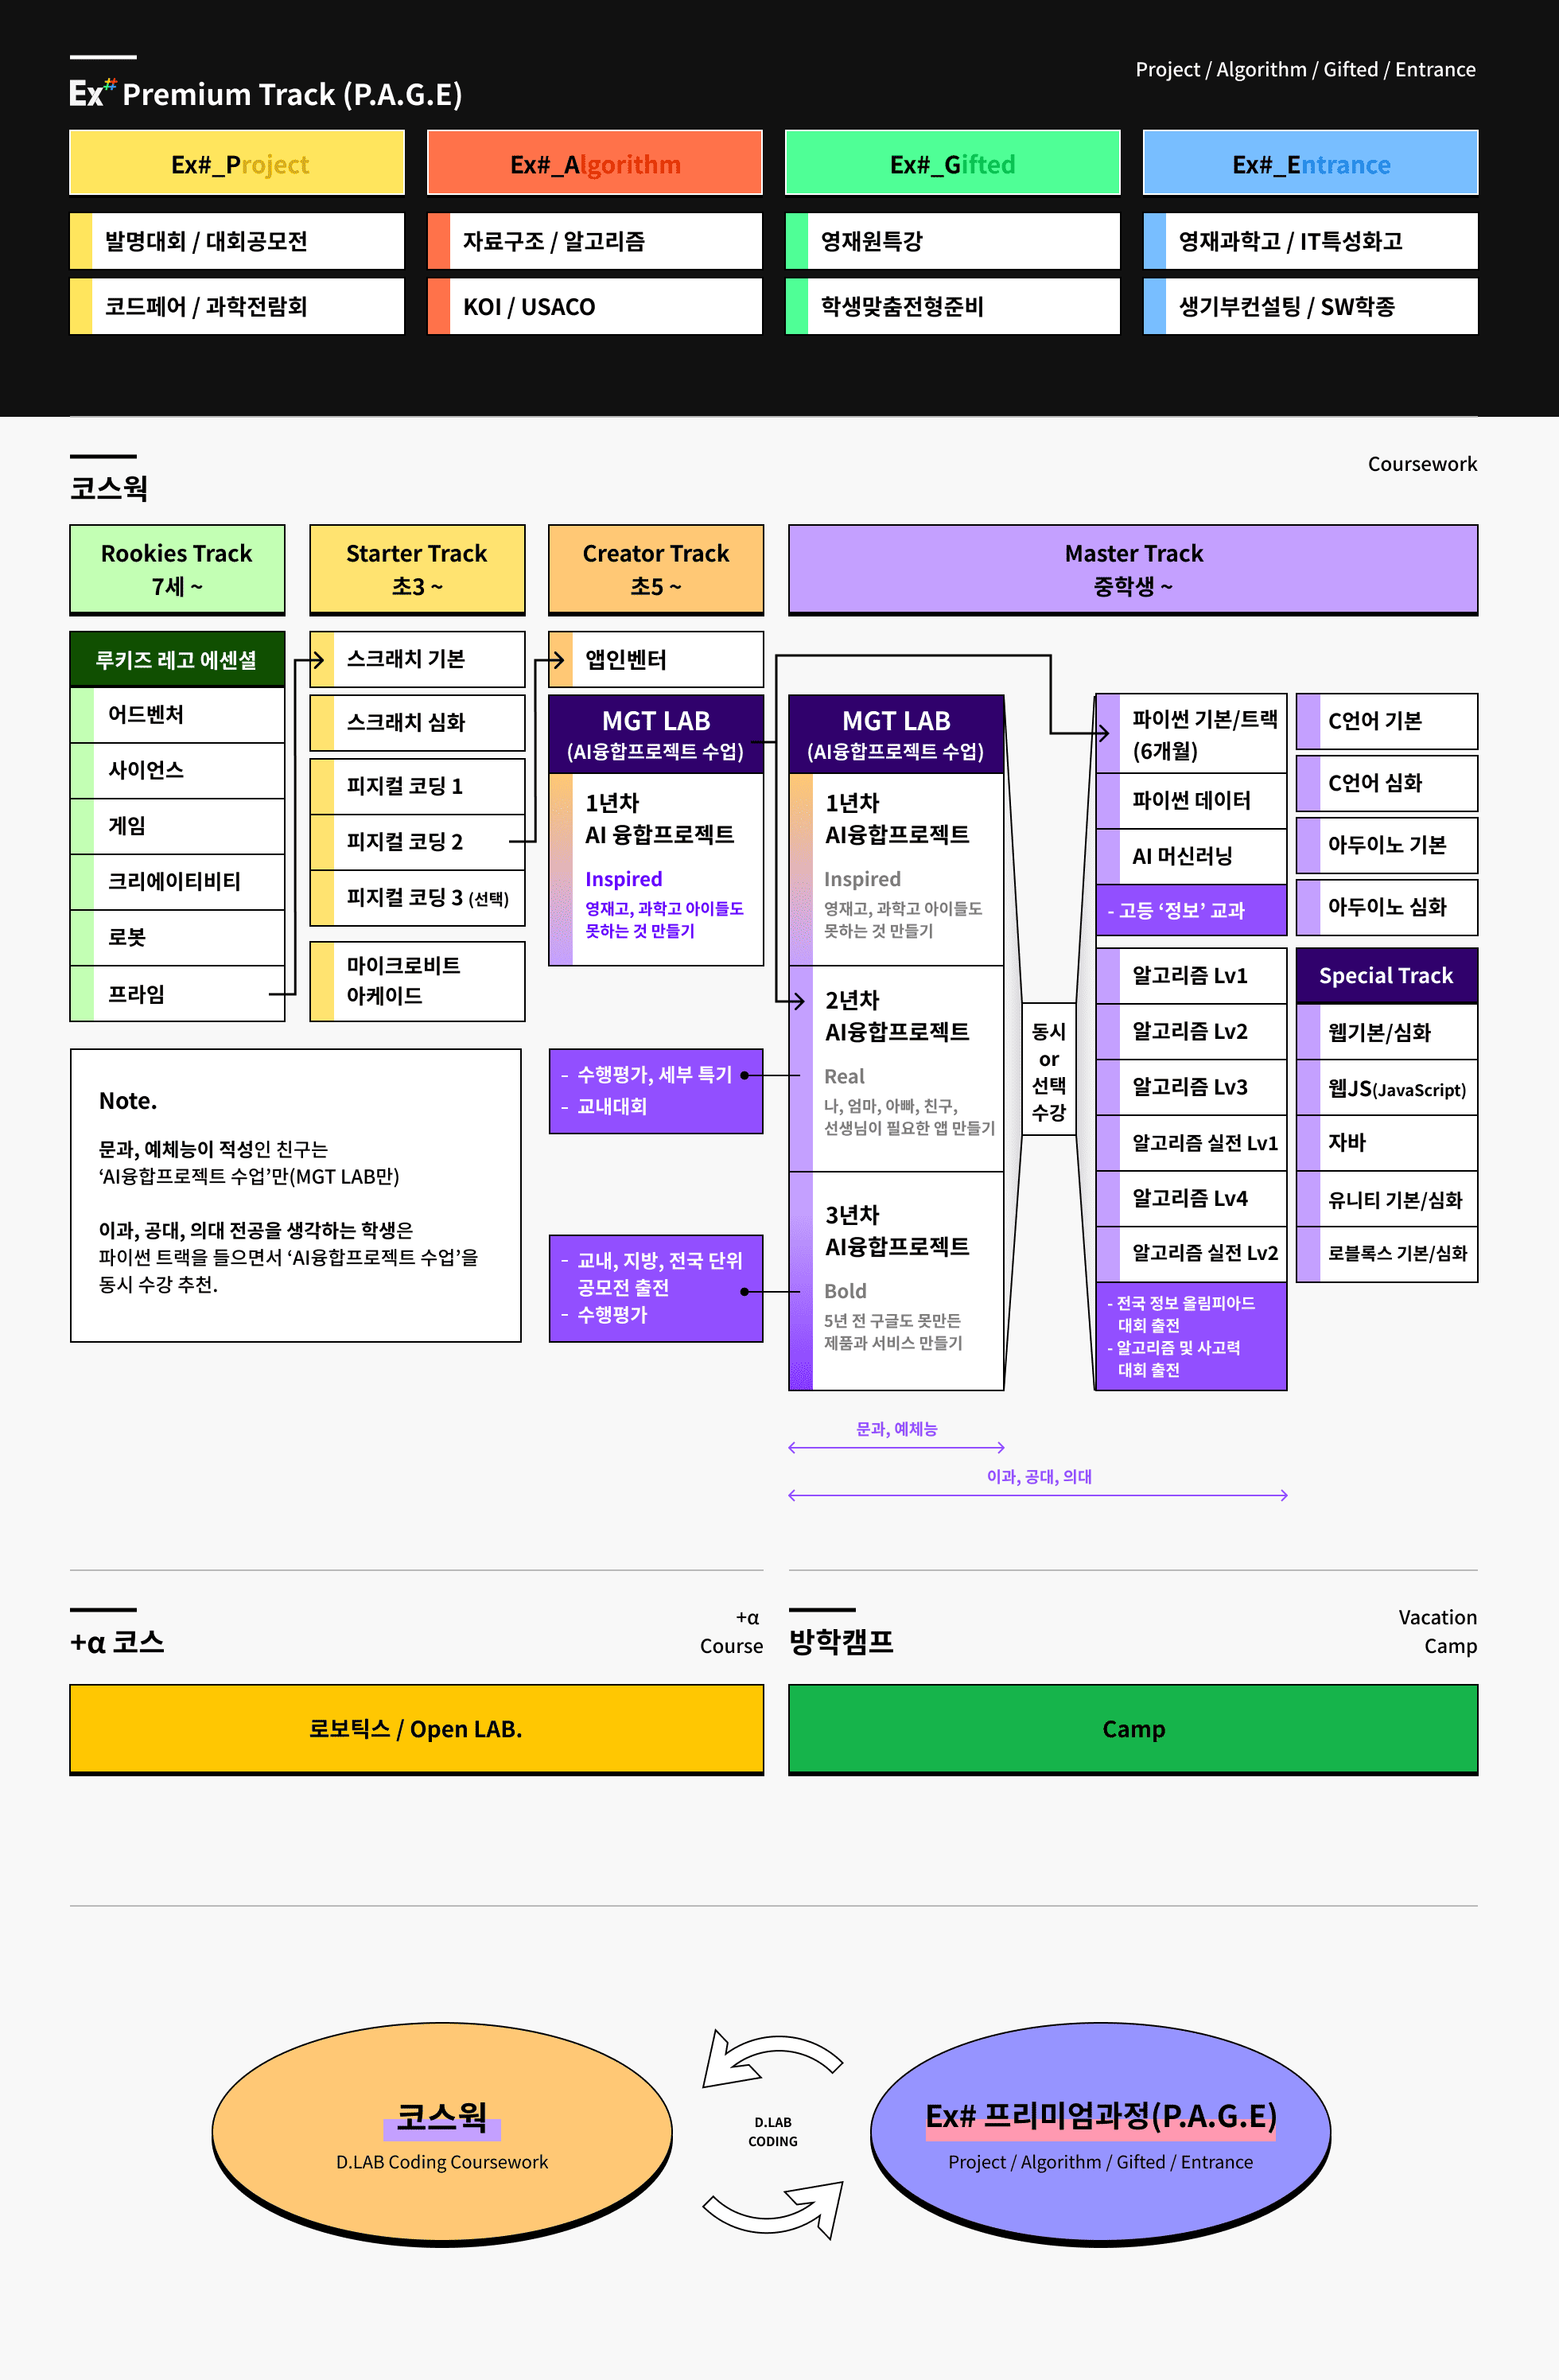Screen dimensions: 1559x2380
Task: Click the purple Ex# 프리미엄과정 ellipse
Action: click(1100, 2132)
